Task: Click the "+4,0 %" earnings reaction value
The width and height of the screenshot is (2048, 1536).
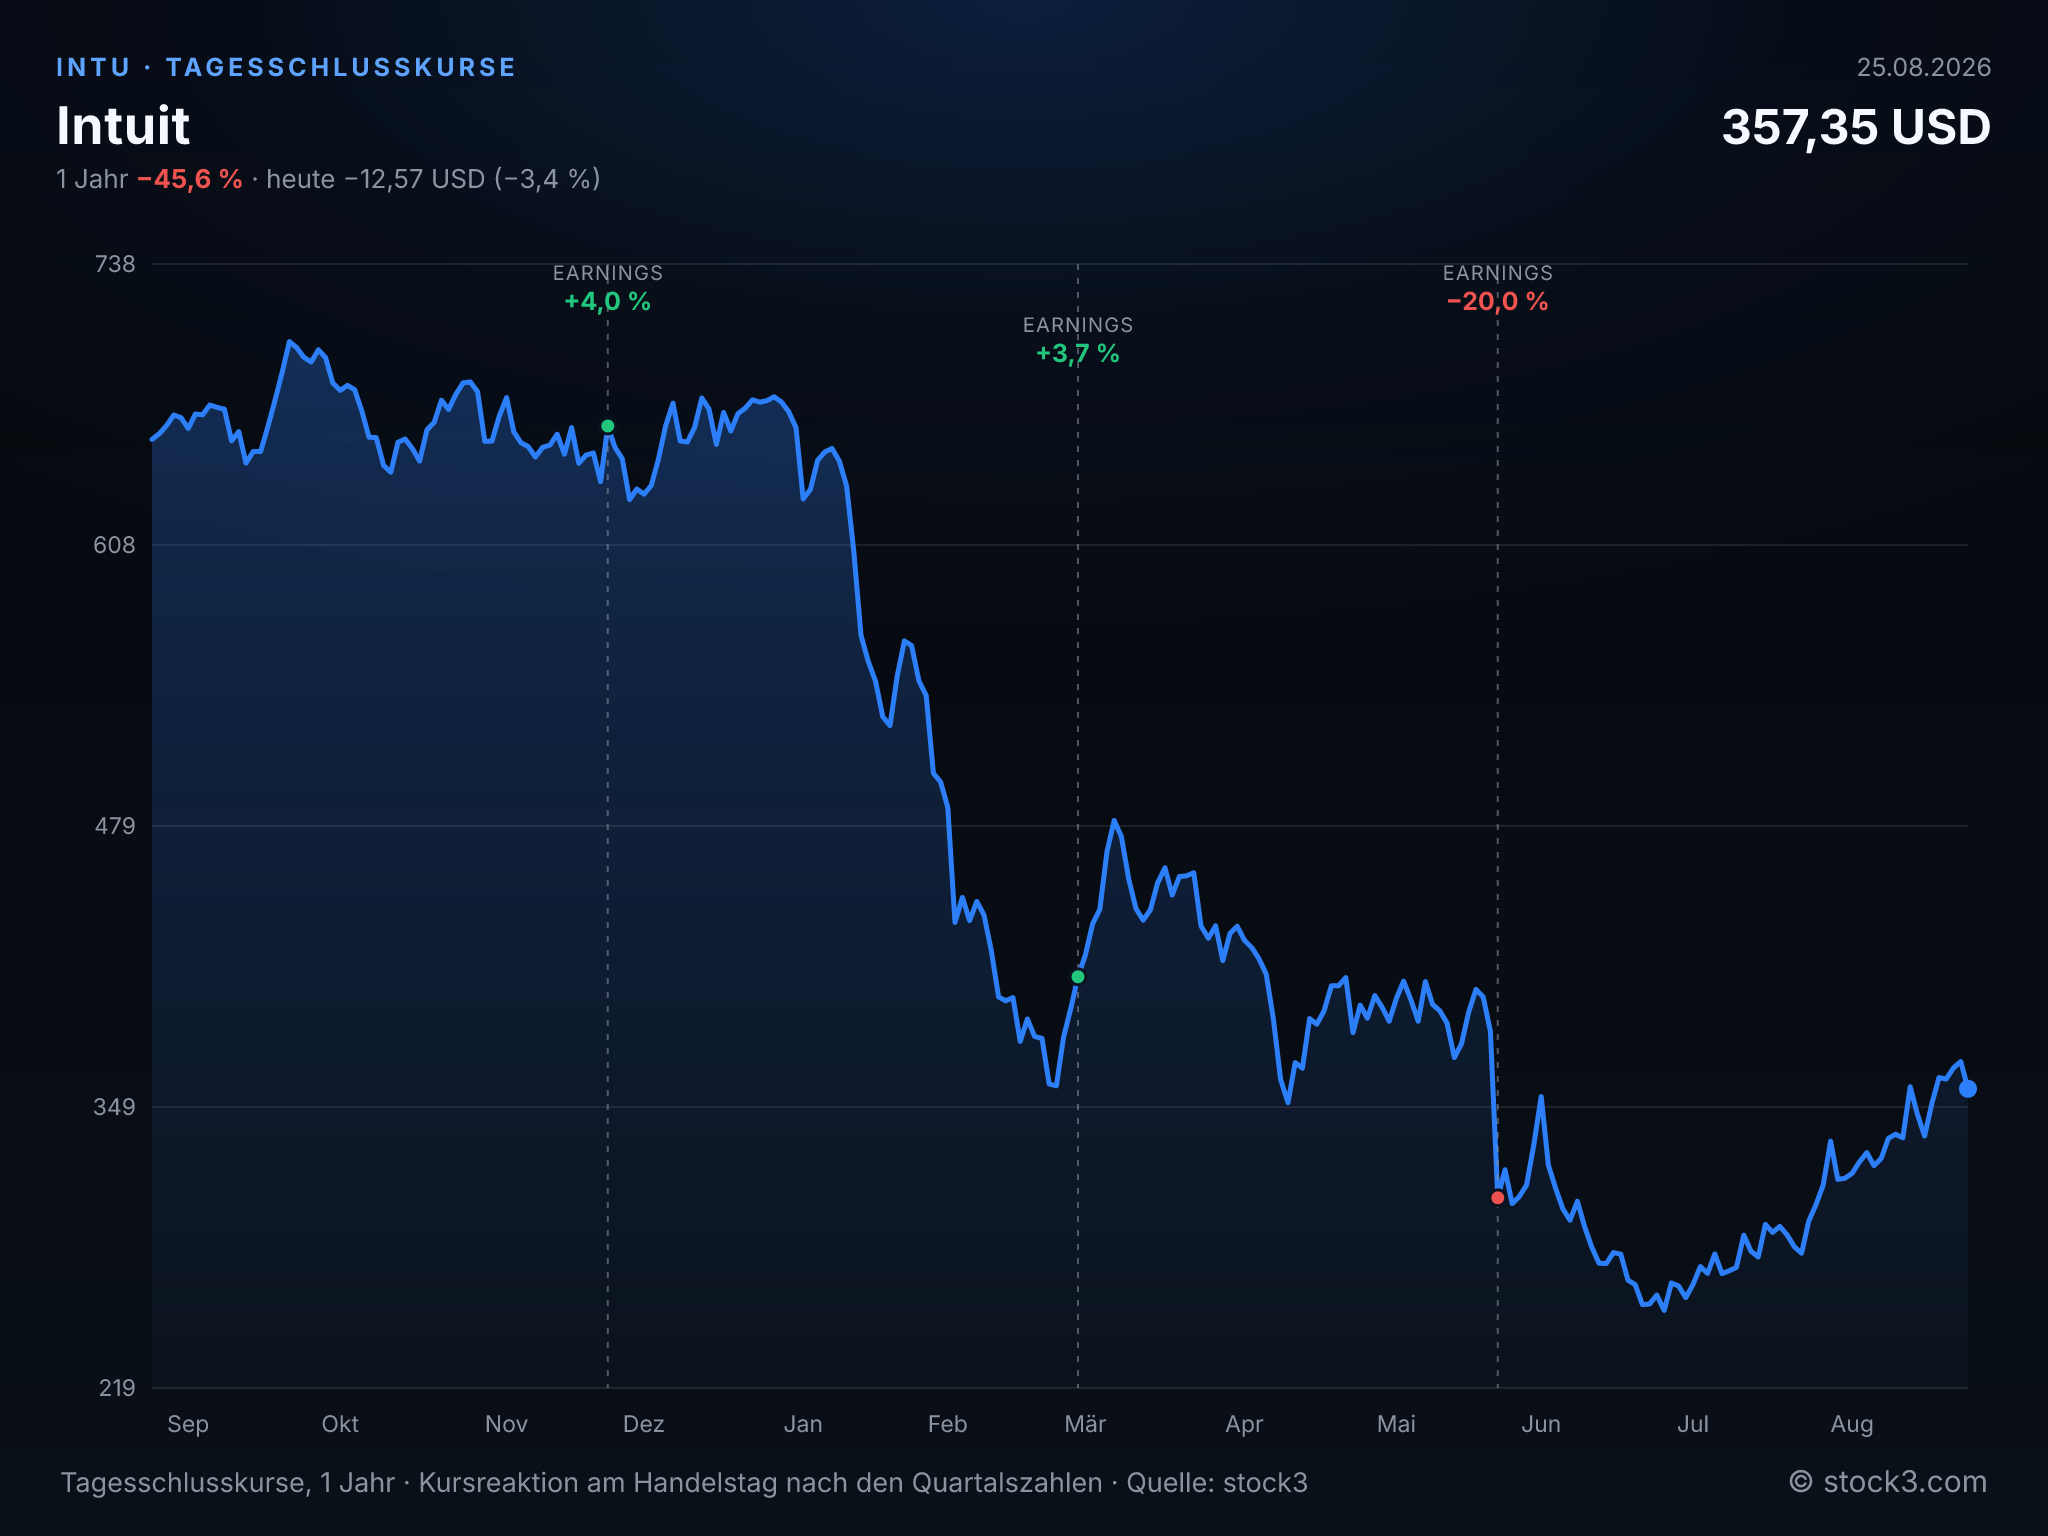Action: coord(607,302)
